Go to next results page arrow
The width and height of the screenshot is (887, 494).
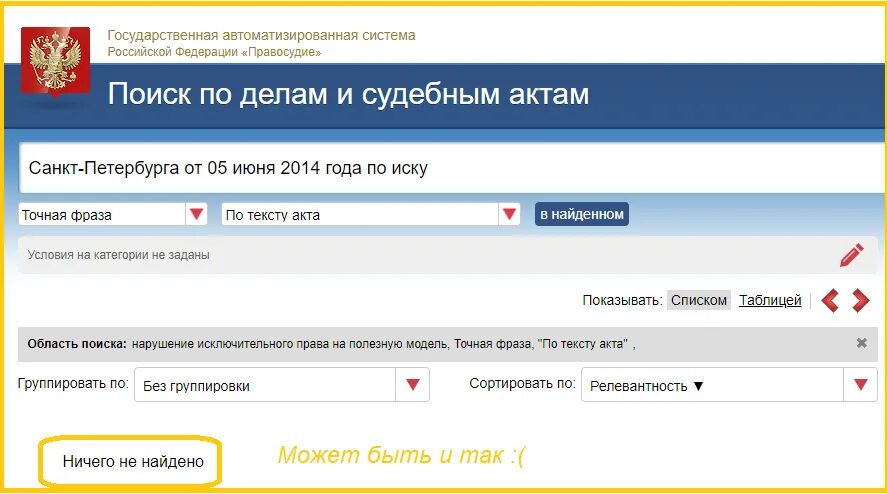[x=860, y=300]
